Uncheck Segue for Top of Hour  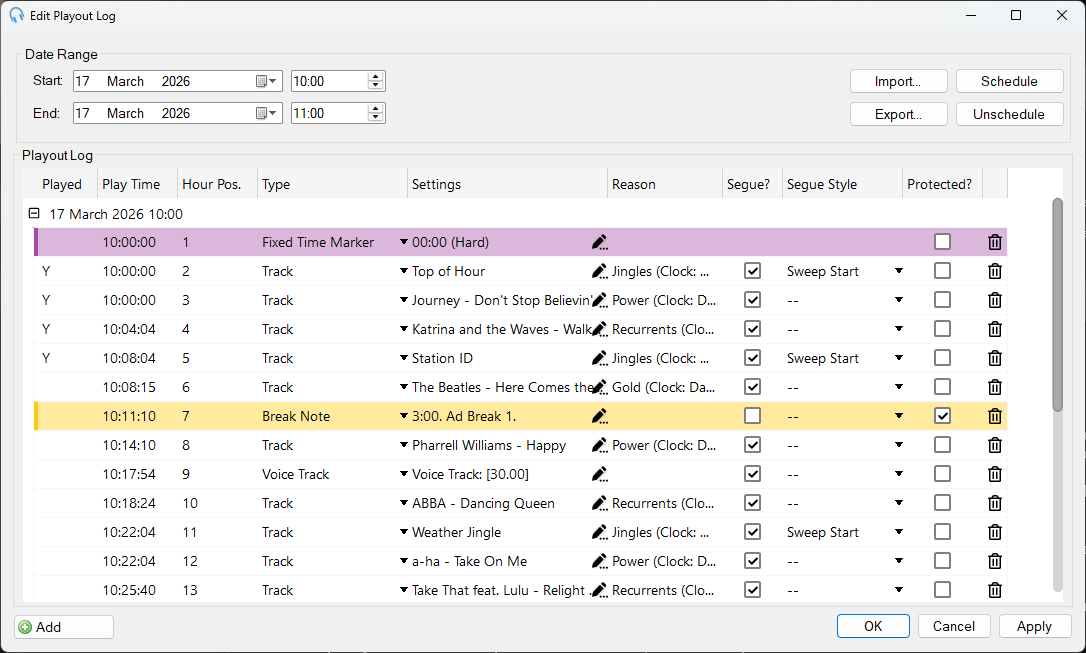point(752,271)
